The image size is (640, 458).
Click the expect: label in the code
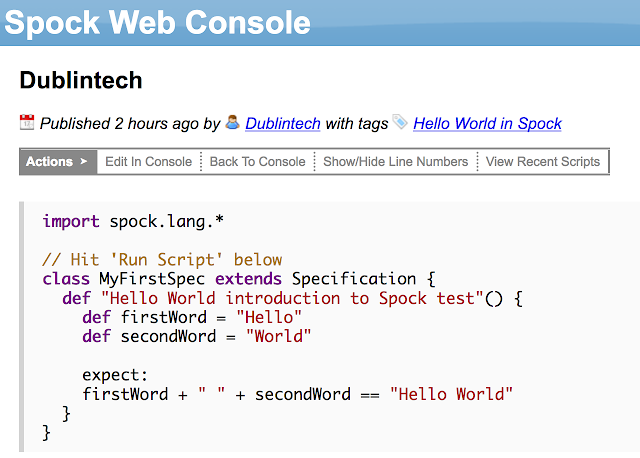[115, 376]
